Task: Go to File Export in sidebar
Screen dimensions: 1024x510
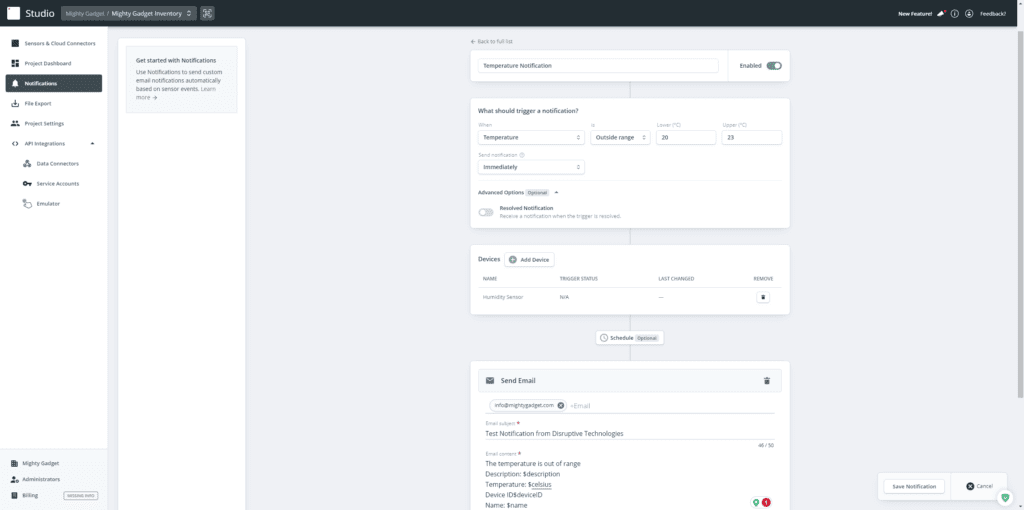Action: [40, 103]
